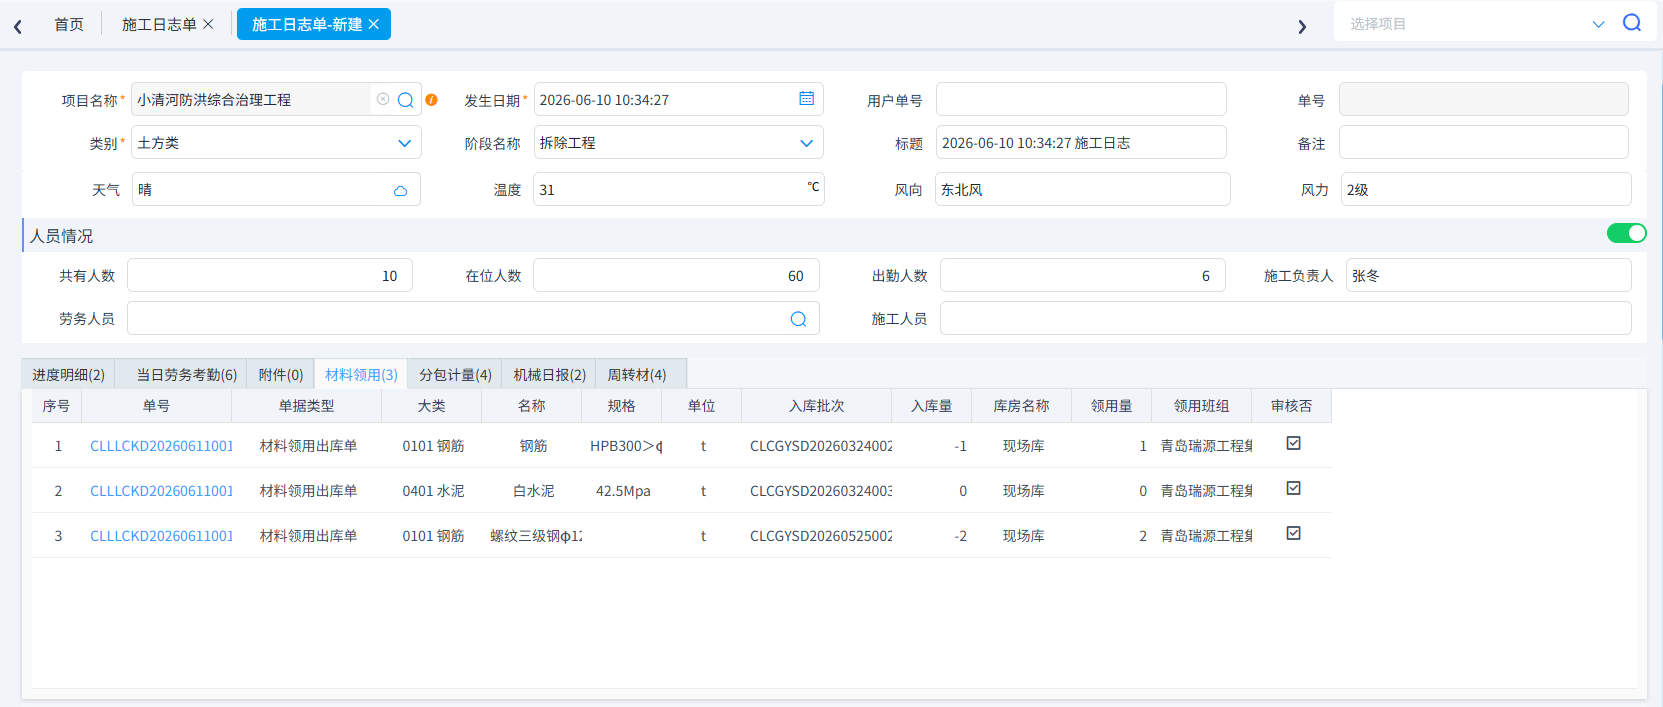Image resolution: width=1663 pixels, height=707 pixels.
Task: Click the cloud icon in the 天气 field
Action: point(401,190)
